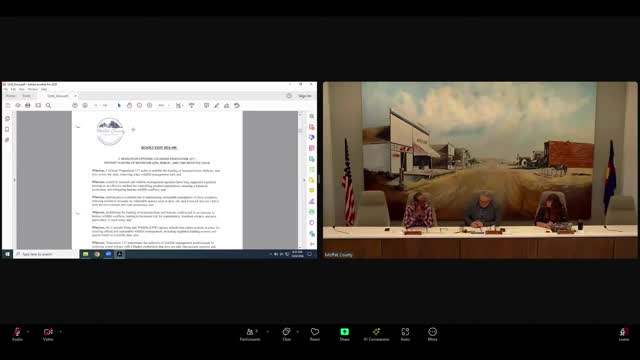Toggle the Video camera on
This screenshot has height=360, width=640.
click(48, 334)
